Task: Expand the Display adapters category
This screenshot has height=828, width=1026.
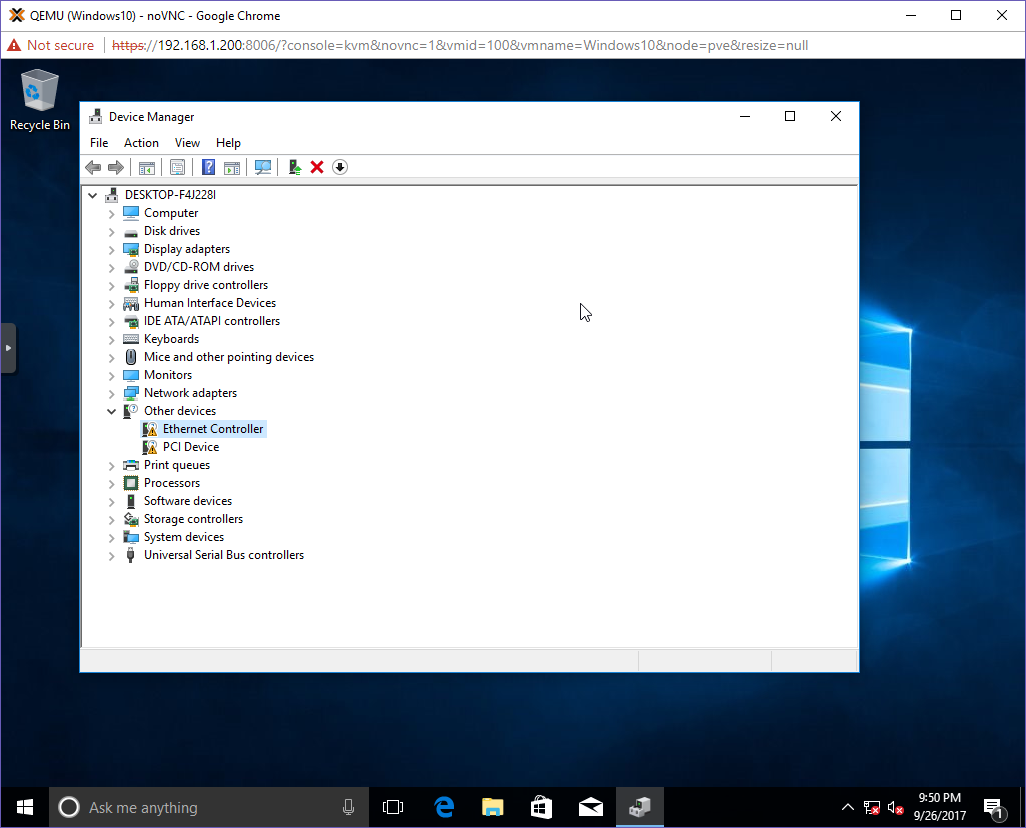Action: [111, 248]
